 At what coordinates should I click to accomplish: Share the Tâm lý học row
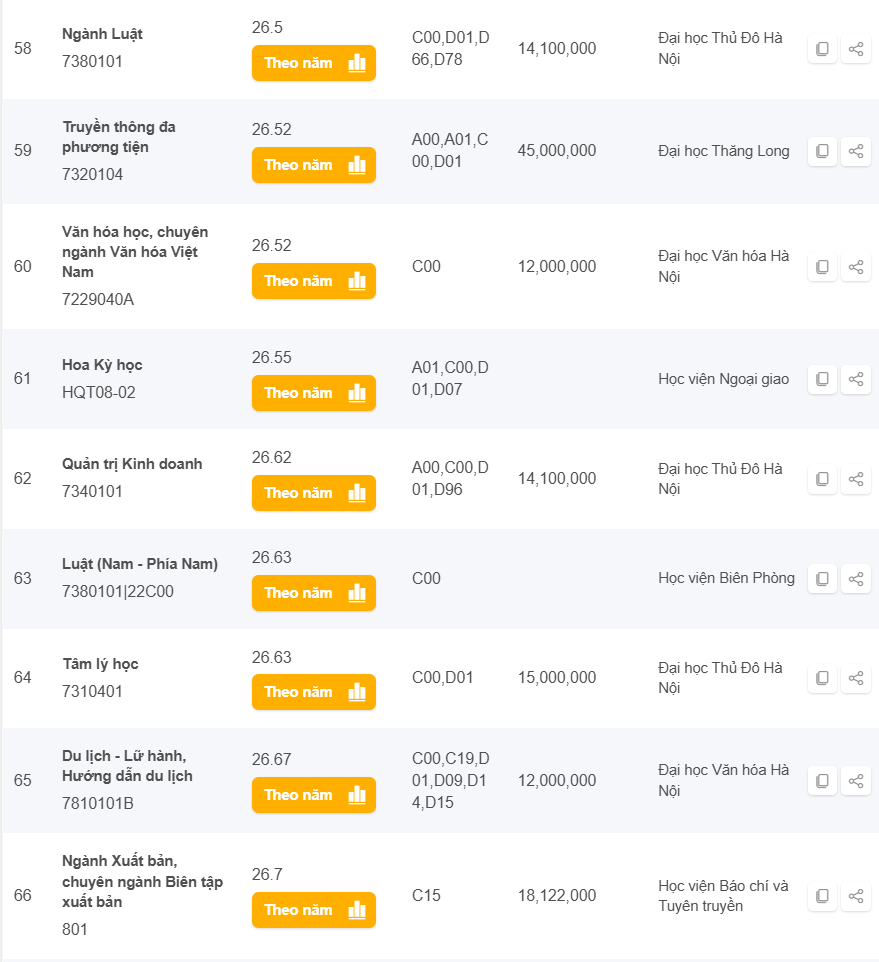pos(856,678)
